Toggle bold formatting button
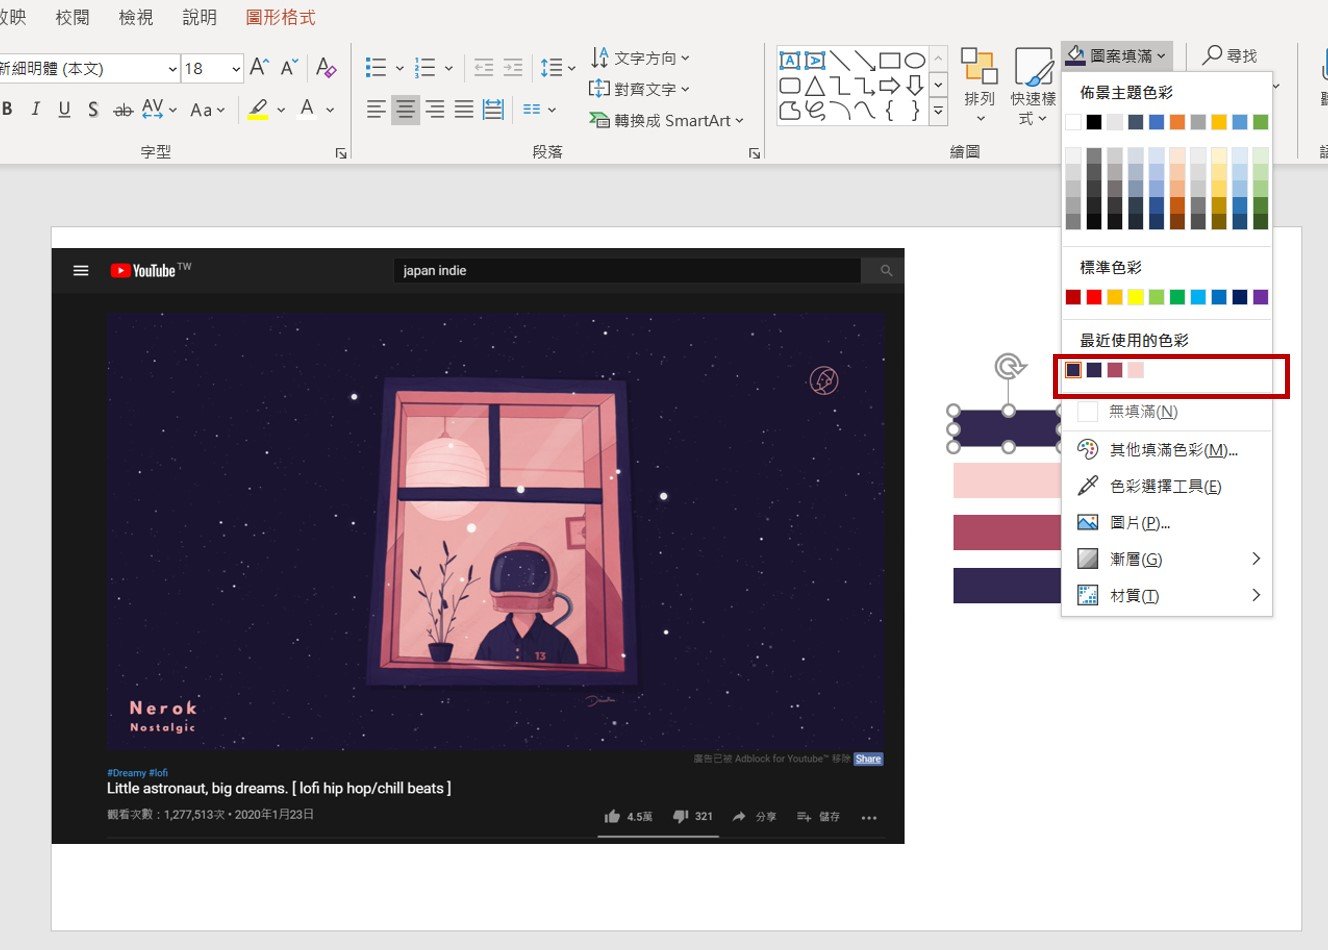 pyautogui.click(x=8, y=109)
